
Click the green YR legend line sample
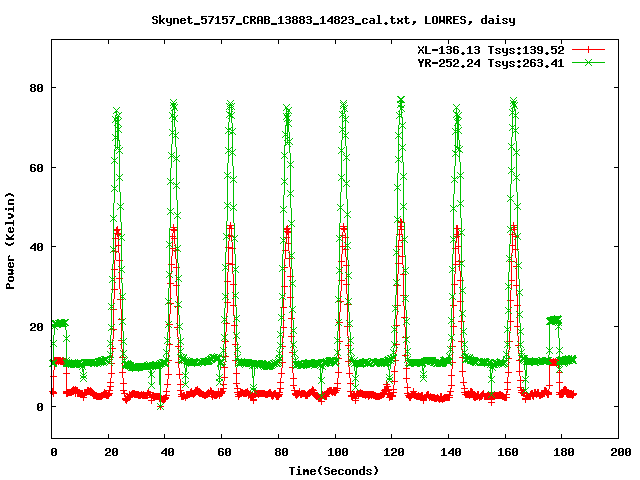click(588, 62)
